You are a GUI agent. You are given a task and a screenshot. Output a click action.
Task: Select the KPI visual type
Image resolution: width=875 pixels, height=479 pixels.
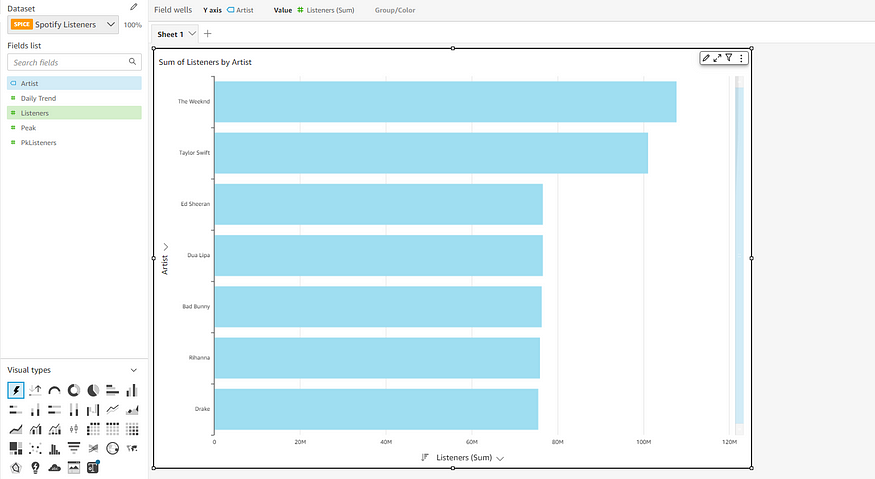point(35,390)
